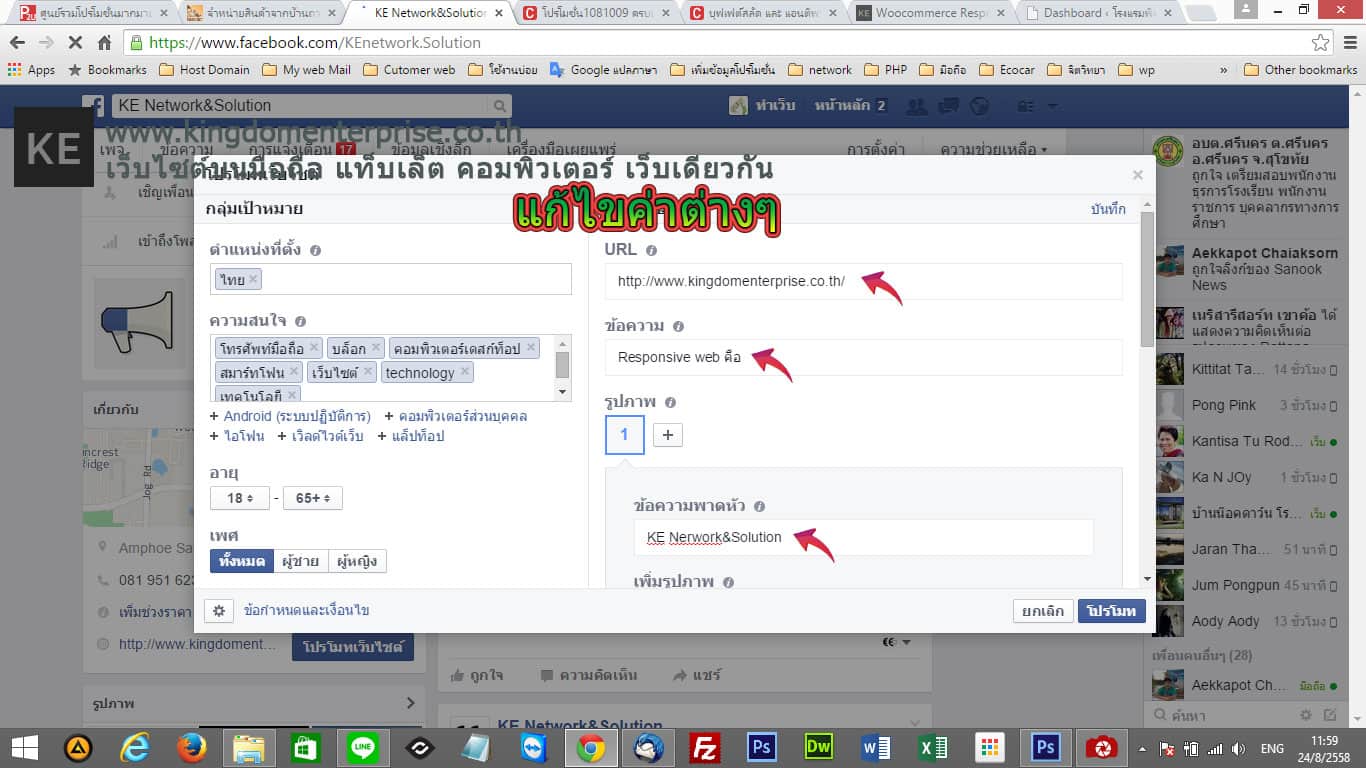The image size is (1366, 768).
Task: Open minimum age 18 dropdown
Action: 239,498
